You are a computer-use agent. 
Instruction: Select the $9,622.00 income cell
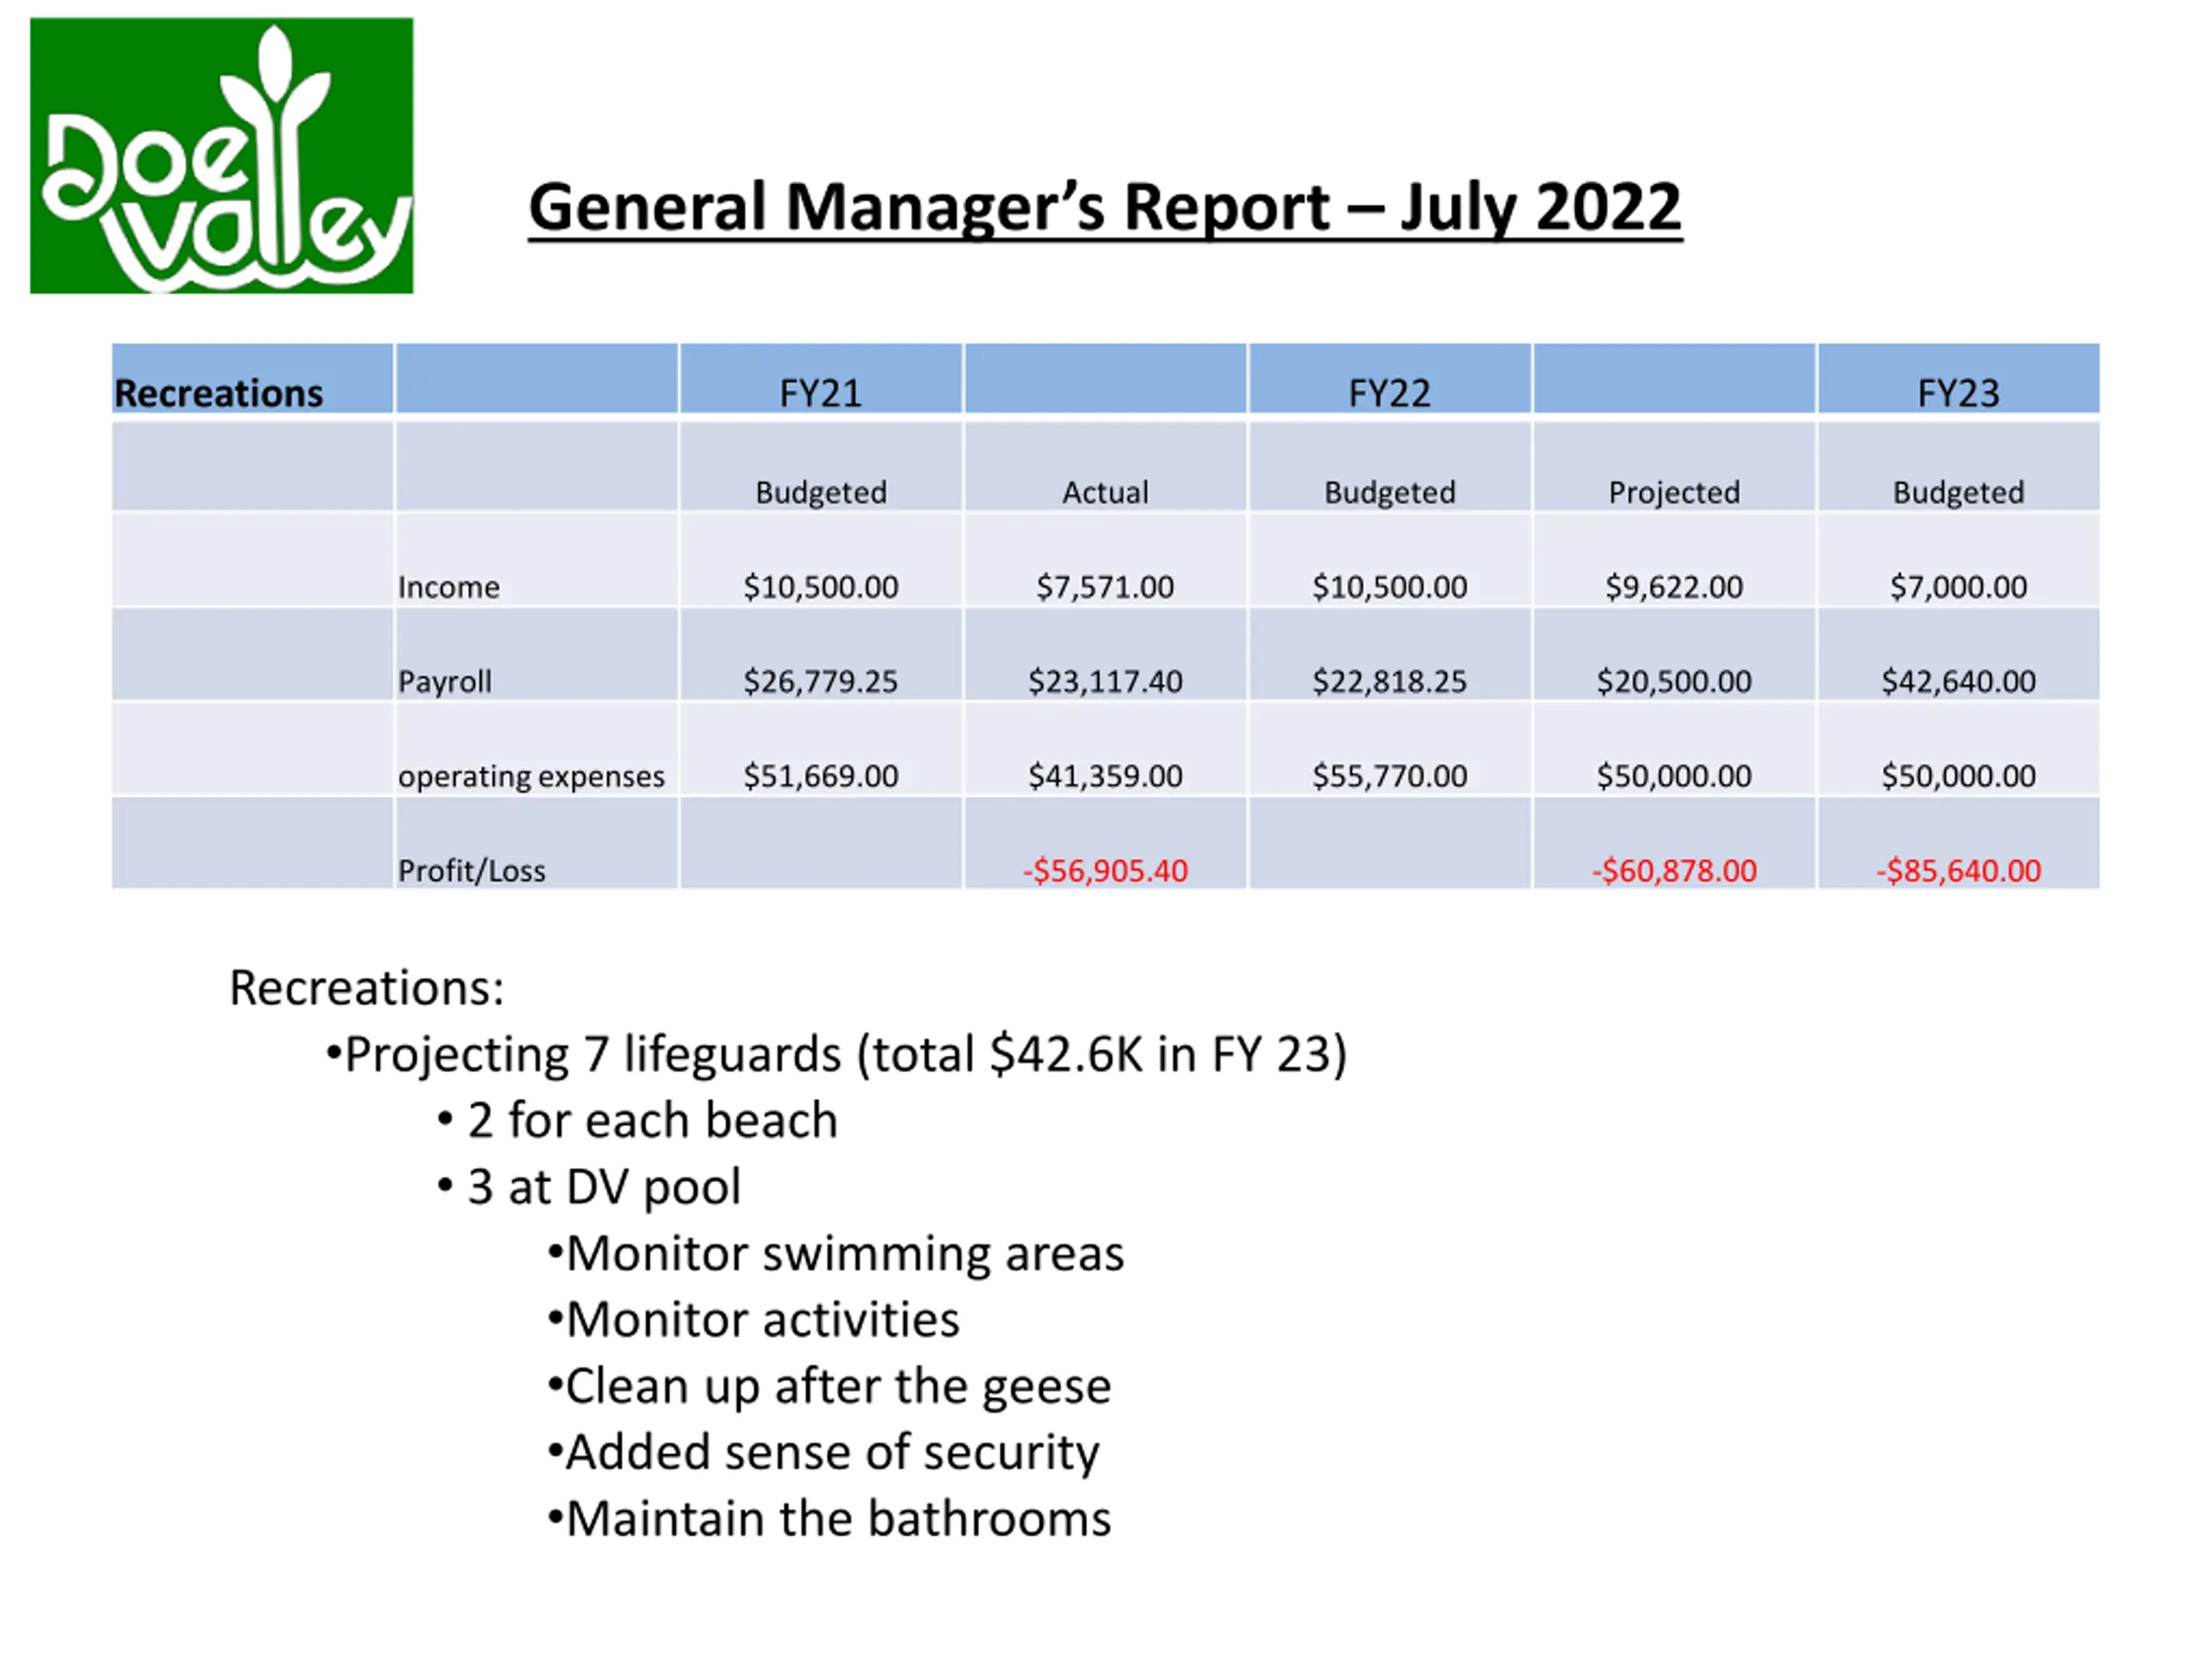1674,560
